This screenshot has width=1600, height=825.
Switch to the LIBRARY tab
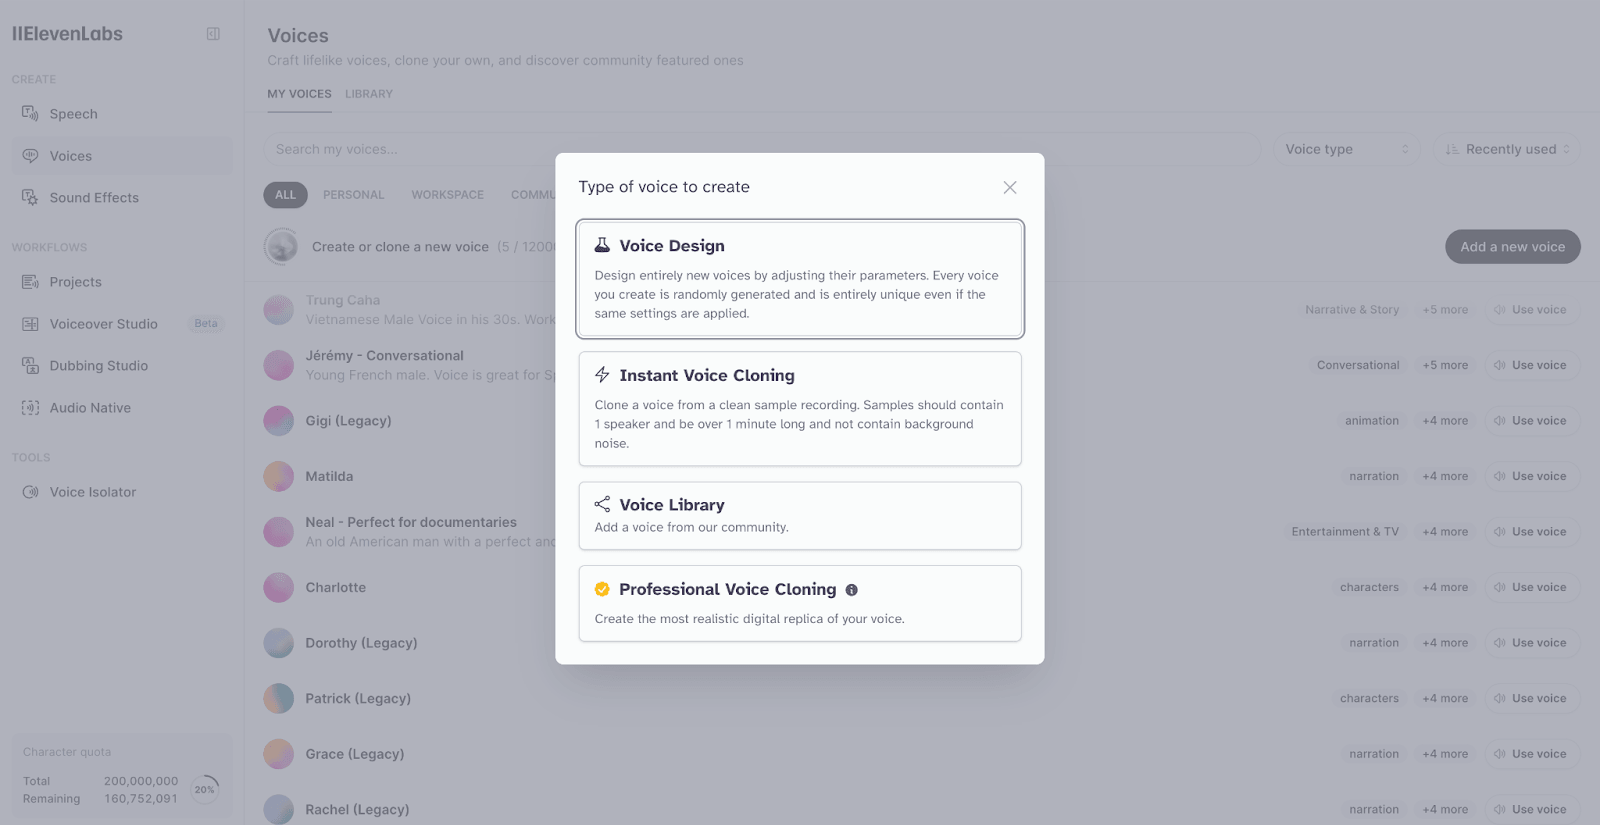pyautogui.click(x=368, y=93)
